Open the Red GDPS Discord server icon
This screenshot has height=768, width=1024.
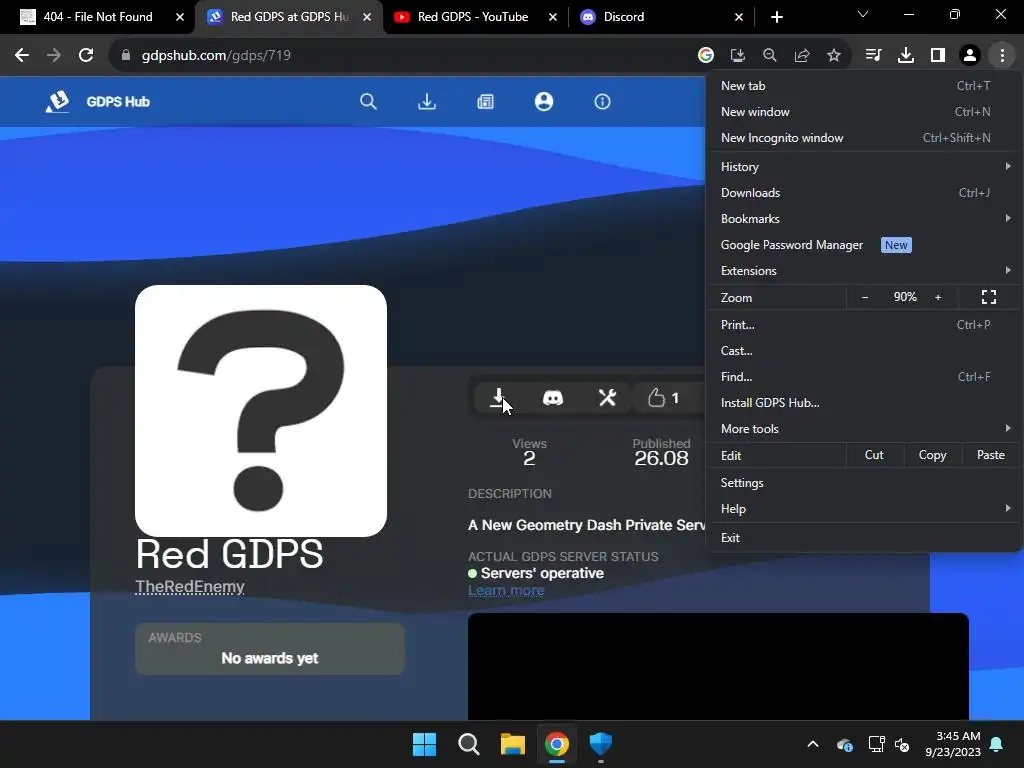pos(552,398)
